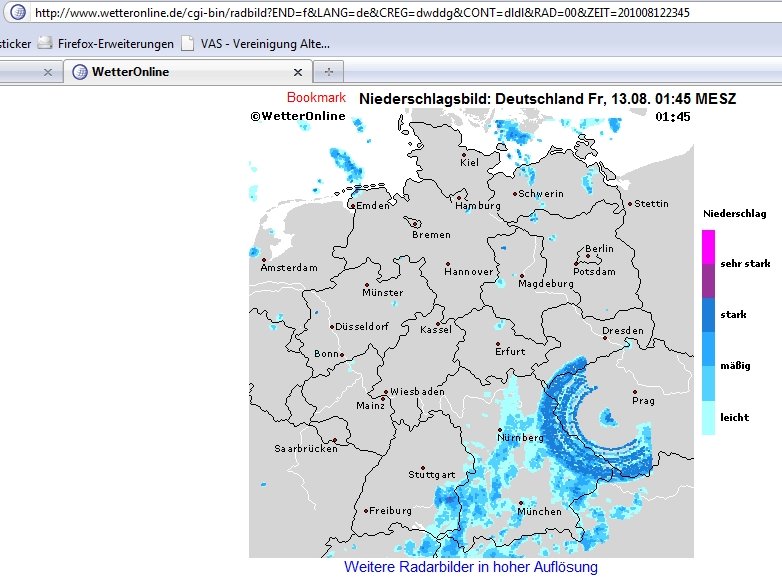
Task: Click the red Bookmark link
Action: pyautogui.click(x=316, y=98)
